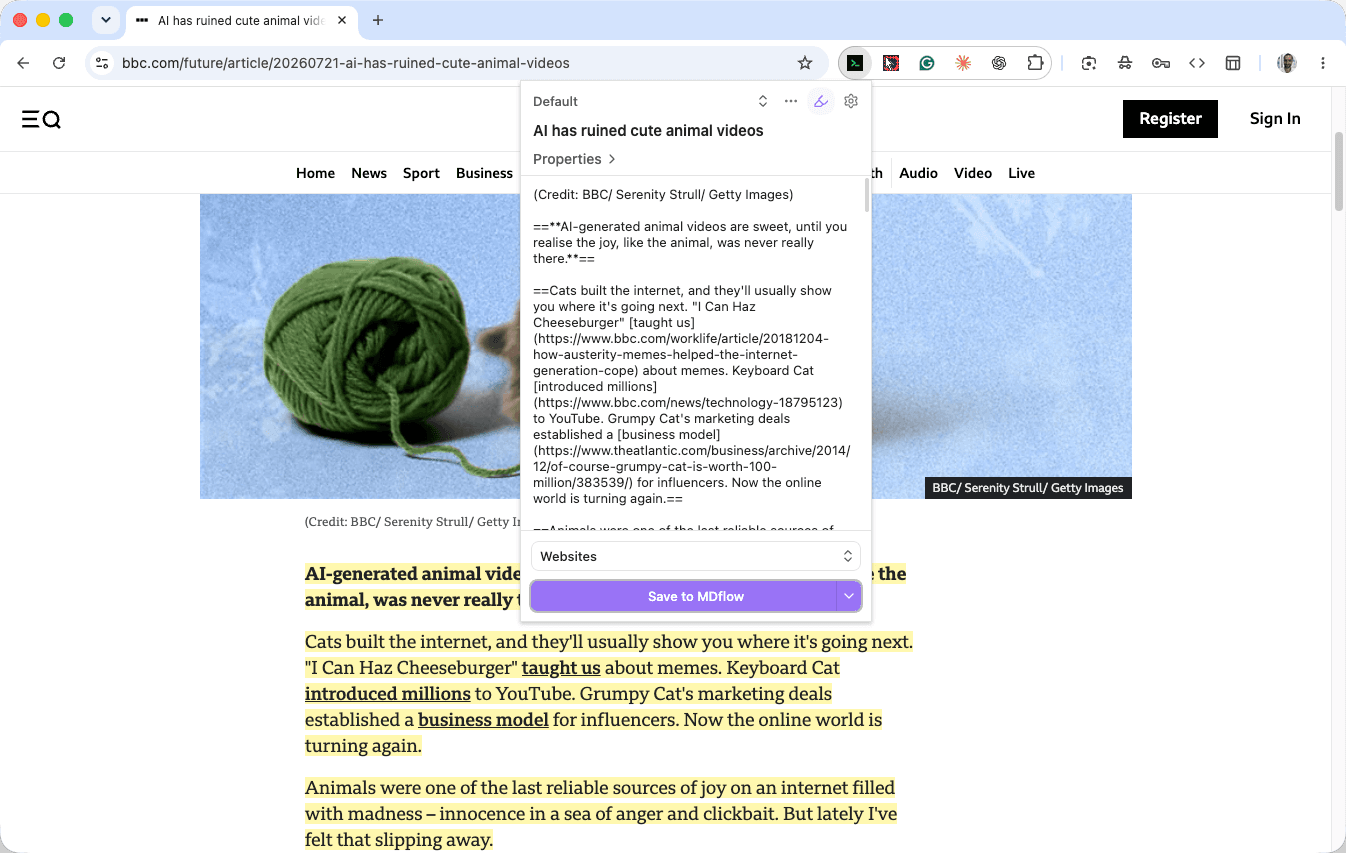This screenshot has width=1346, height=853.
Task: Click the terminal-style clipper extension icon
Action: coord(855,63)
